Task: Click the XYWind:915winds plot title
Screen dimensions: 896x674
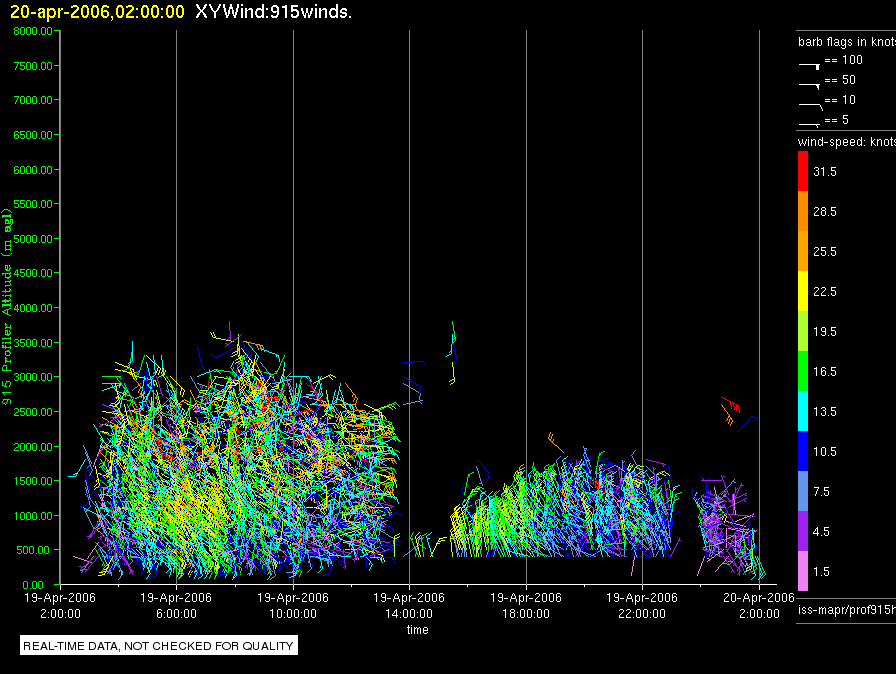Action: point(273,11)
